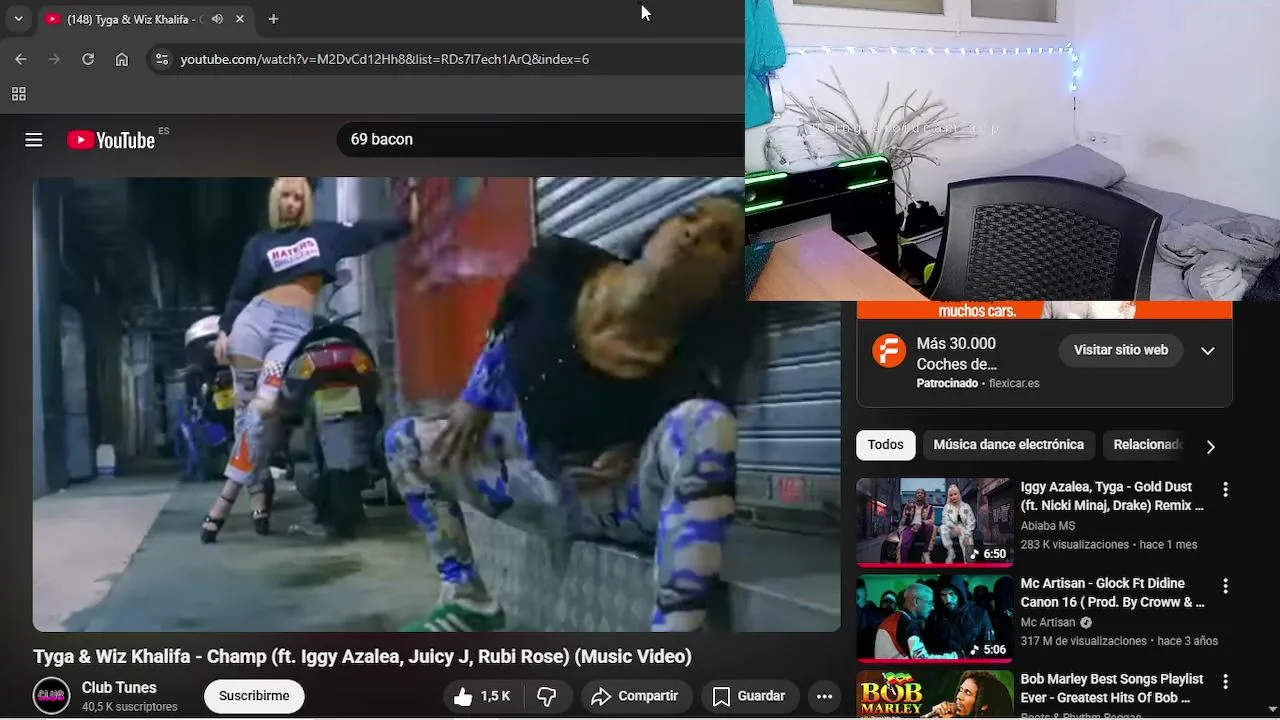Expand the flexicar ad chevron

1208,351
